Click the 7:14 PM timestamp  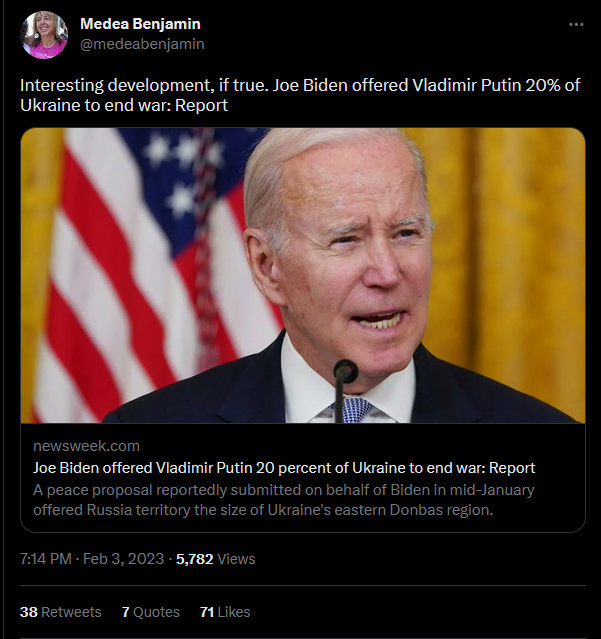(45, 560)
